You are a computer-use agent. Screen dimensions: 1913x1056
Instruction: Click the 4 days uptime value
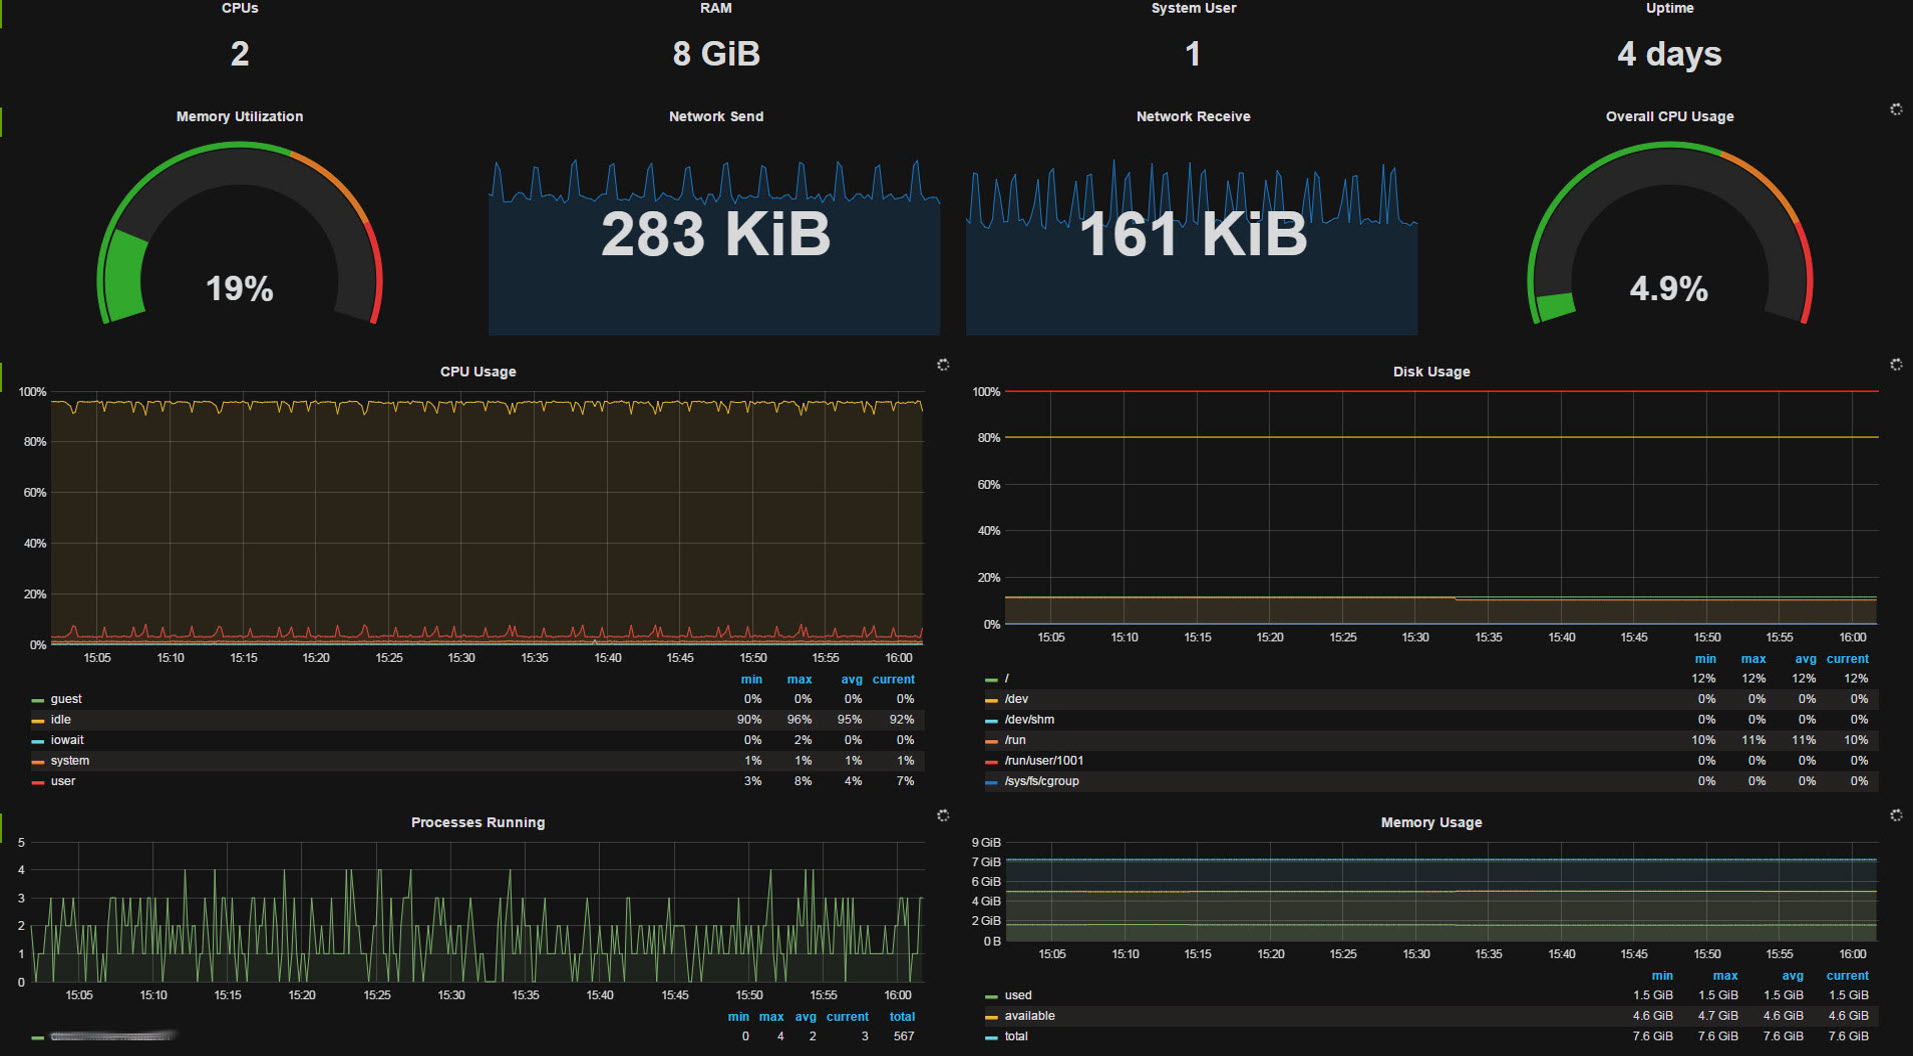(x=1669, y=54)
